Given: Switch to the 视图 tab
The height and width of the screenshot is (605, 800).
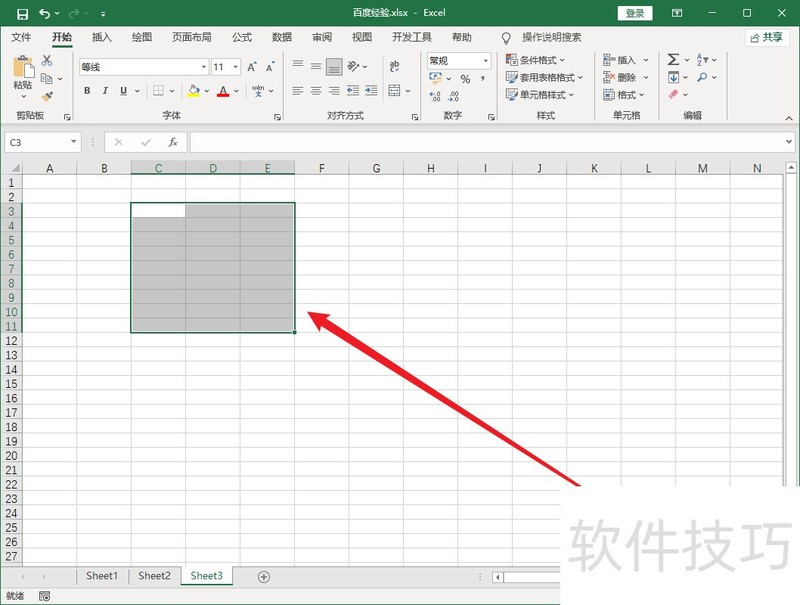Looking at the screenshot, I should pos(362,37).
